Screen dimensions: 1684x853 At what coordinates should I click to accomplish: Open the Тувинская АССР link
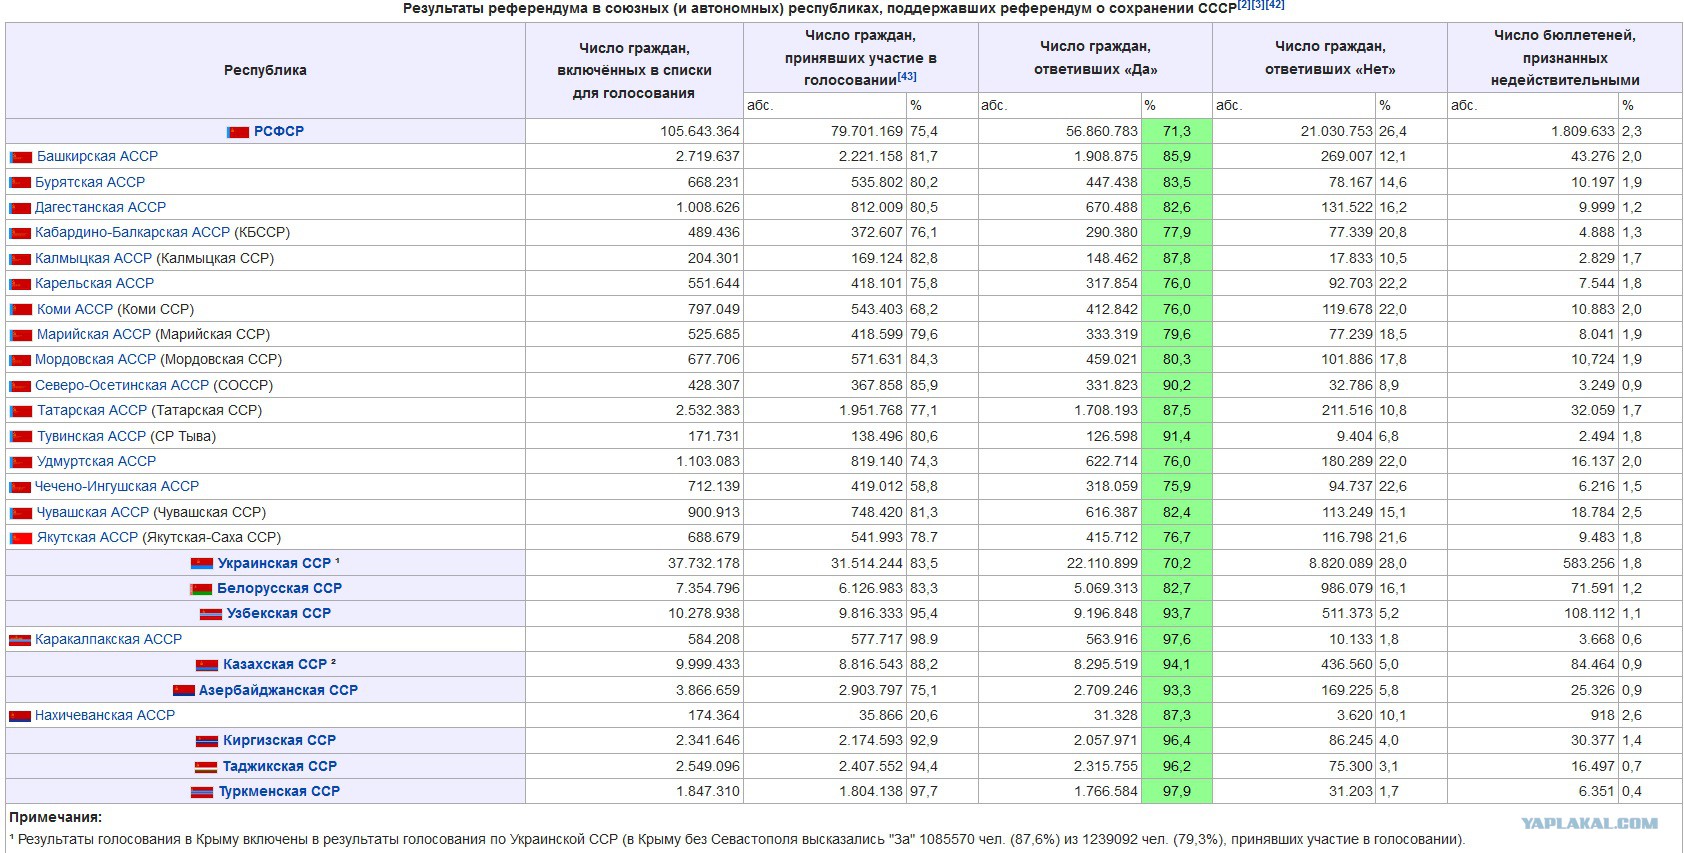point(92,436)
